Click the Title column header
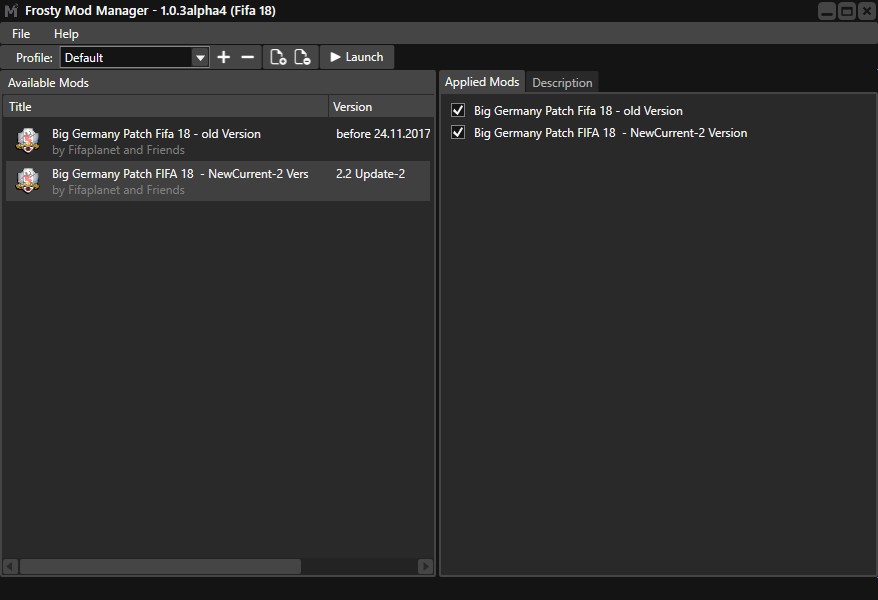The width and height of the screenshot is (878, 600). (x=166, y=106)
